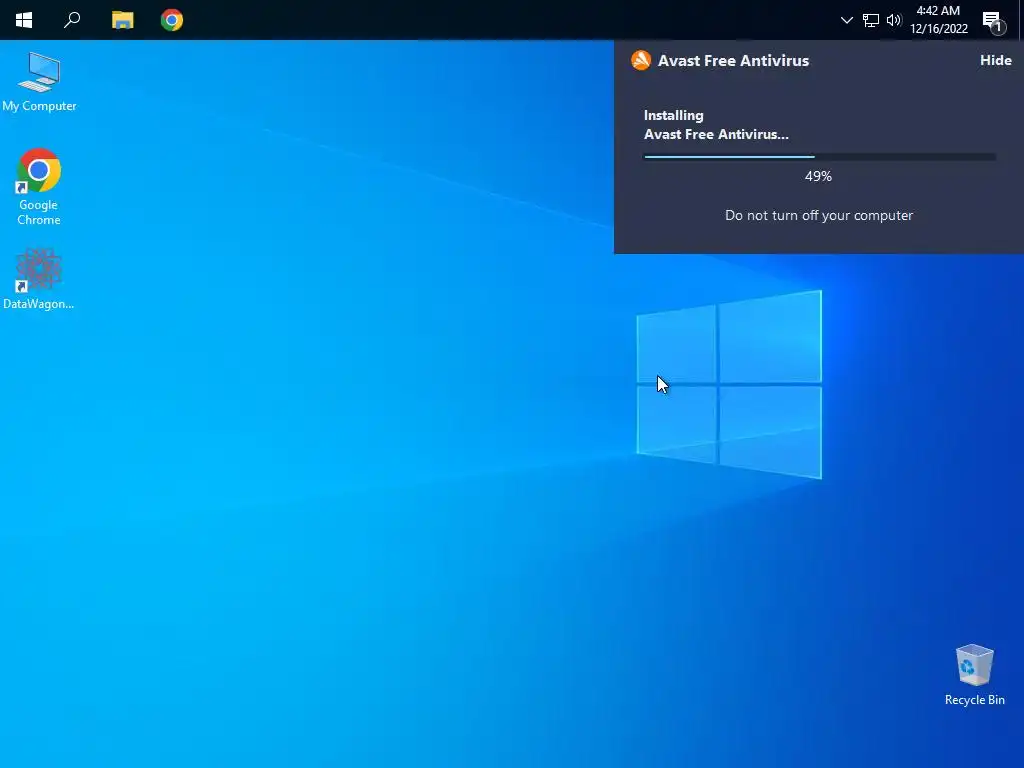Image resolution: width=1024 pixels, height=768 pixels.
Task: Click the Avast installation progress bar
Action: pyautogui.click(x=820, y=157)
